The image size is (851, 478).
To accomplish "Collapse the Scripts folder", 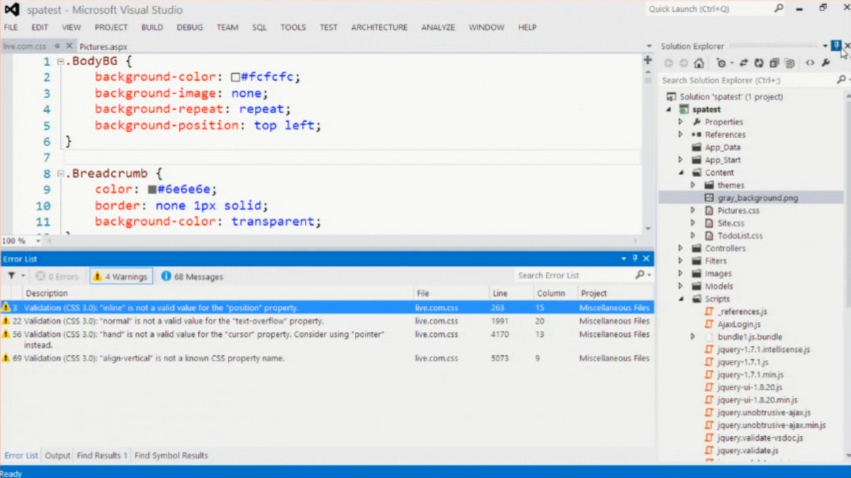I will pyautogui.click(x=681, y=299).
